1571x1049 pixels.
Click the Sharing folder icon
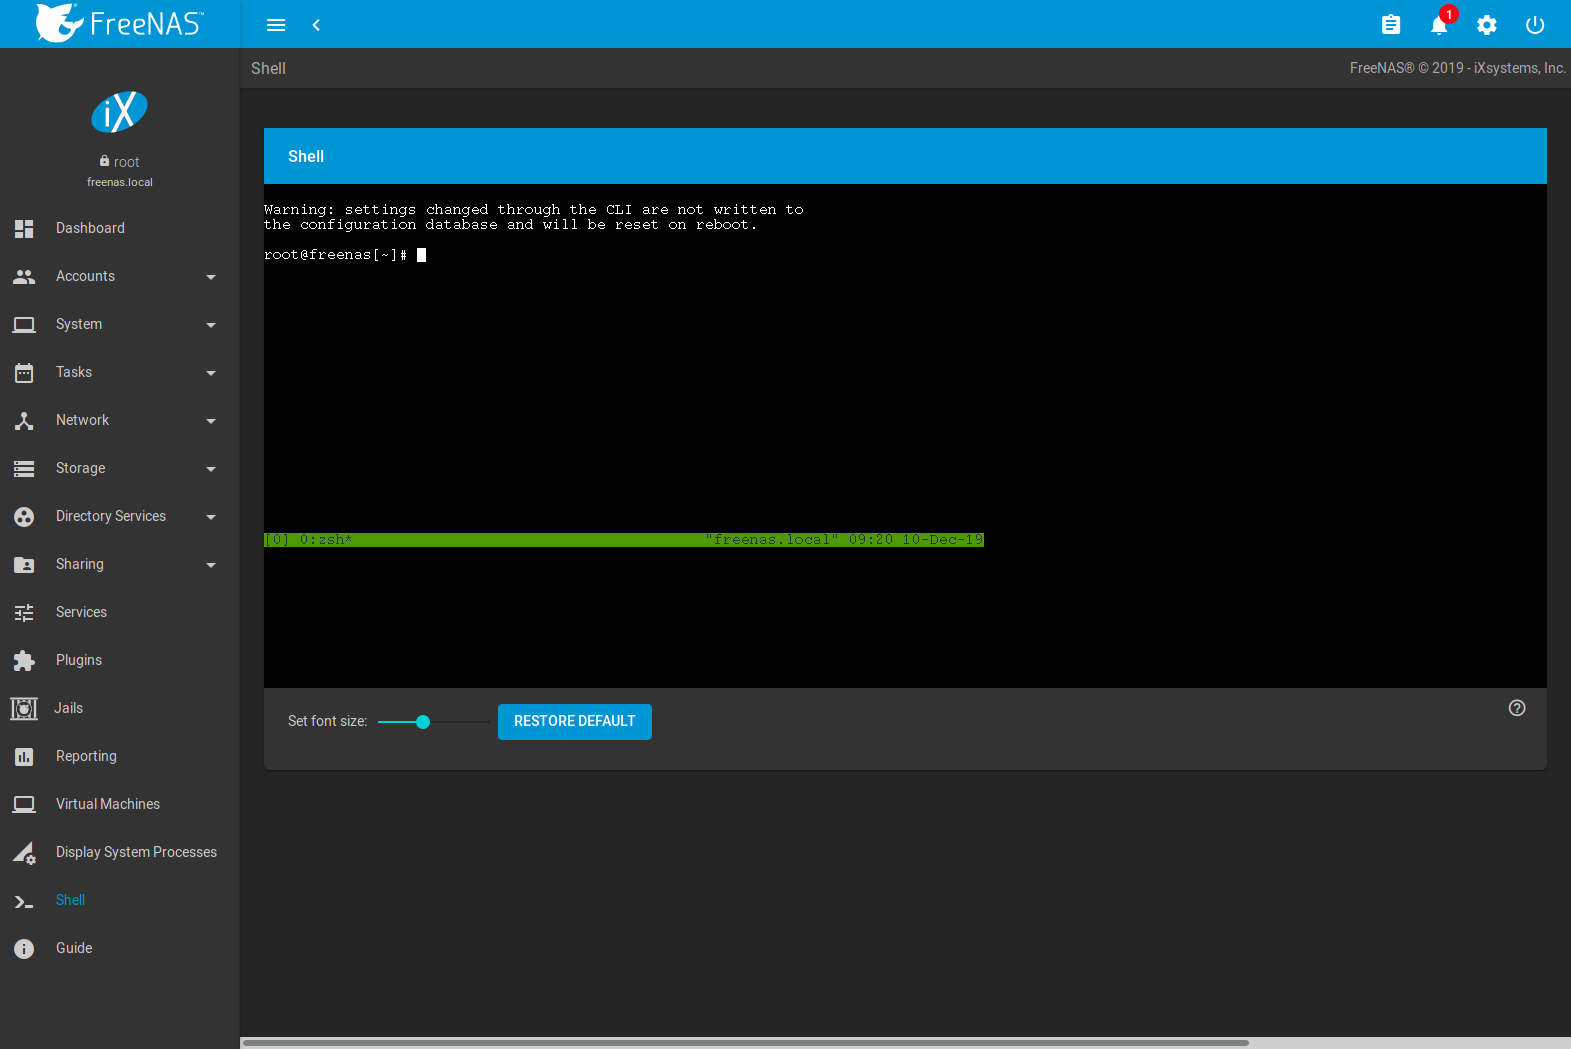24,565
